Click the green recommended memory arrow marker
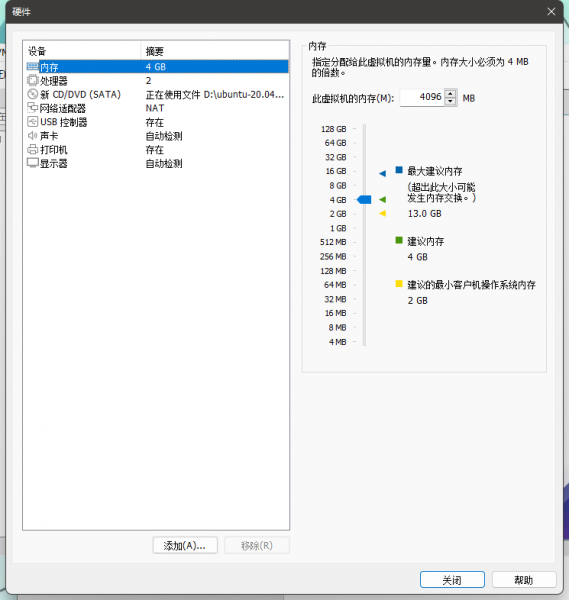The image size is (569, 600). point(382,199)
